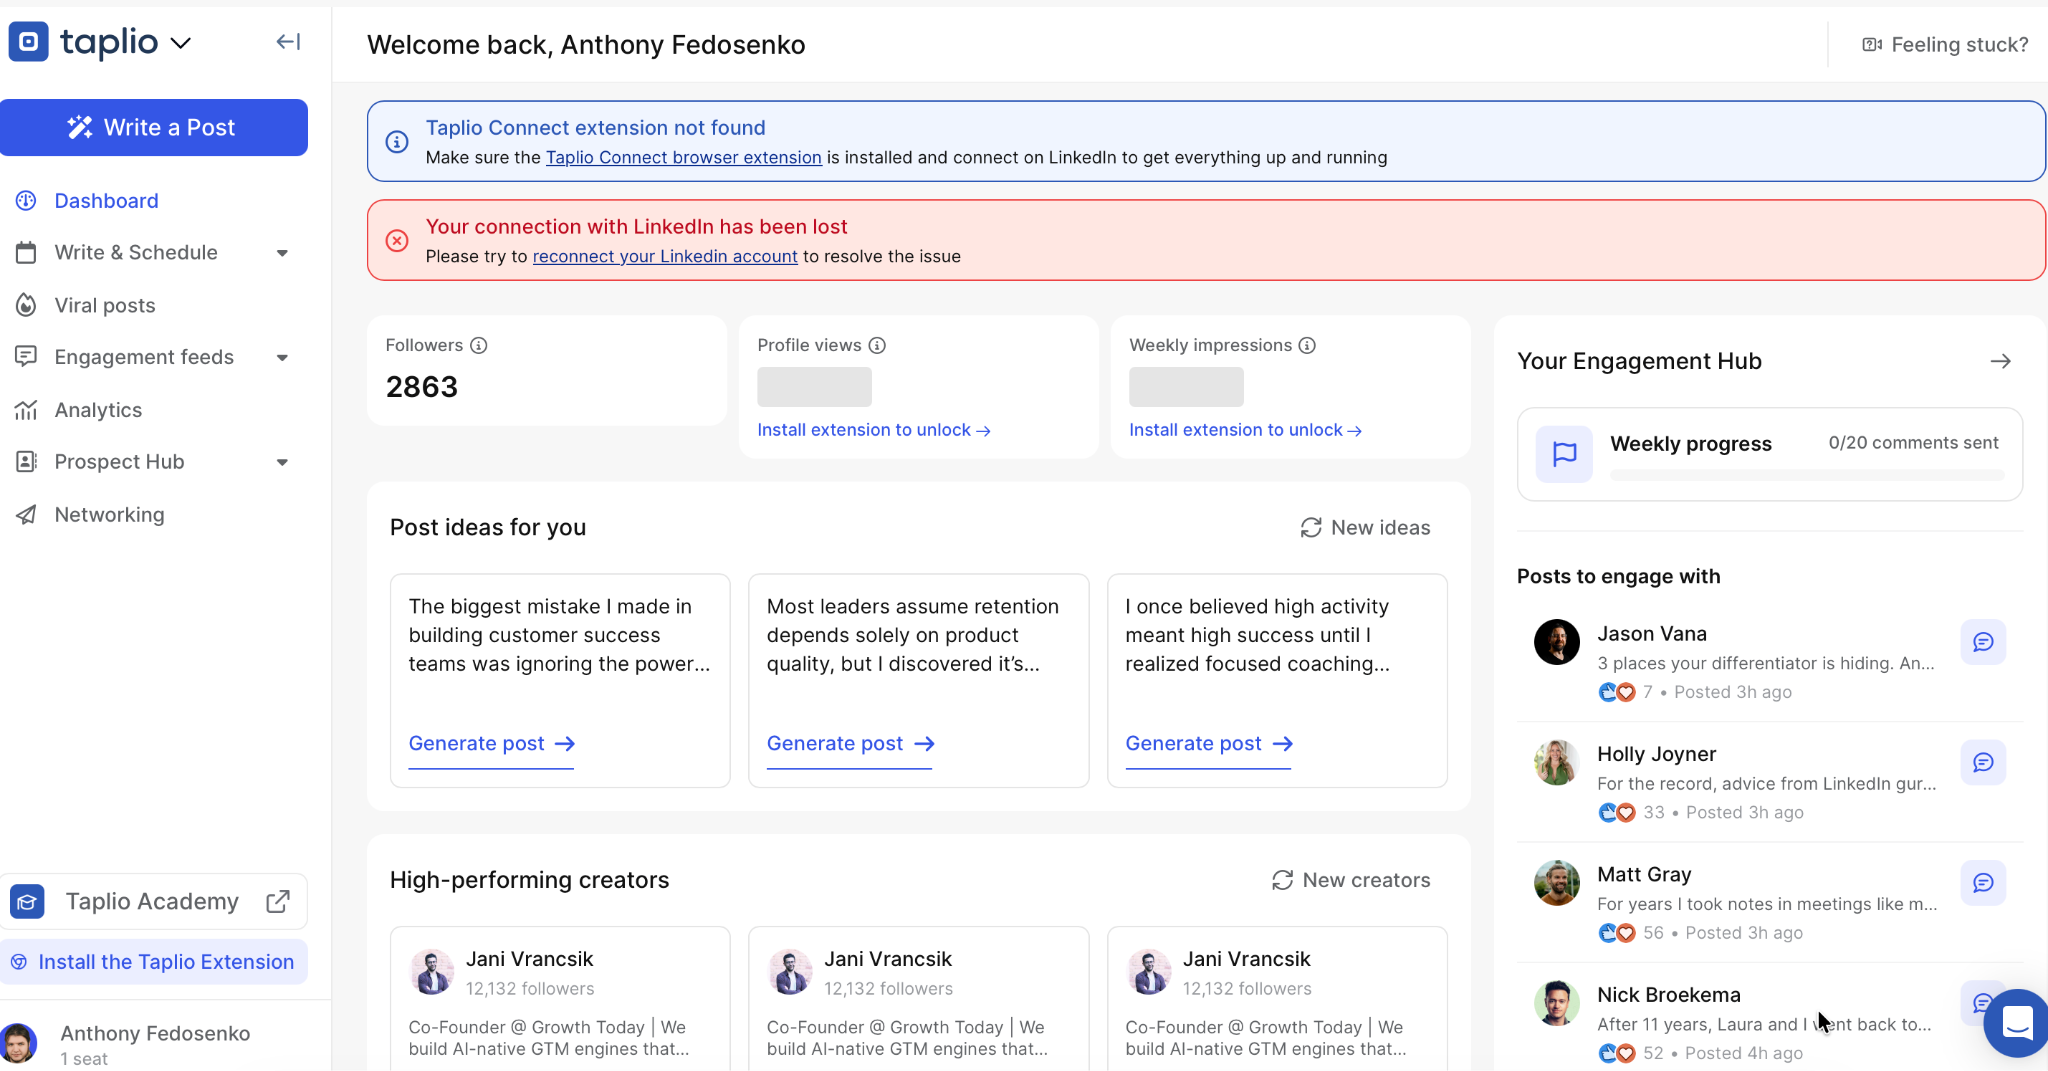Viewport: 2048px width, 1071px height.
Task: Click the info icon next to Weekly impressions
Action: pos(1307,345)
